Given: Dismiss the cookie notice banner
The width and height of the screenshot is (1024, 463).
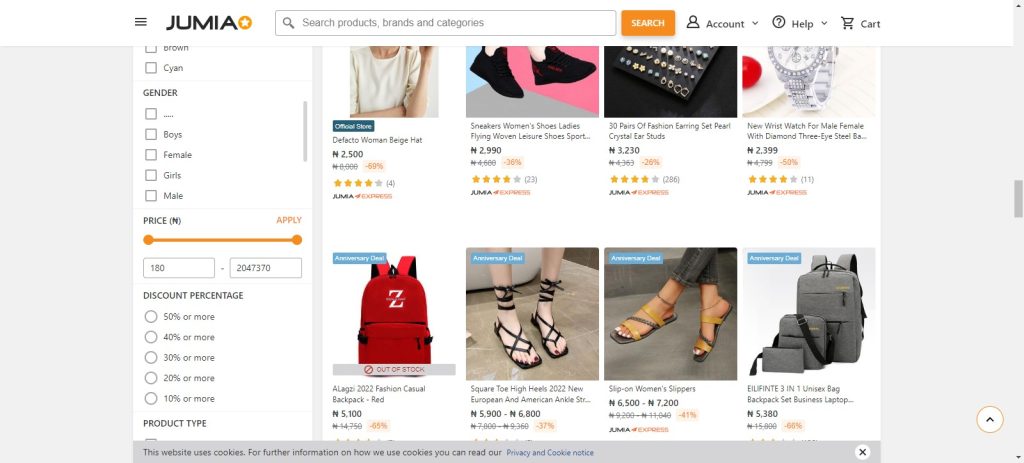Looking at the screenshot, I should tap(862, 452).
